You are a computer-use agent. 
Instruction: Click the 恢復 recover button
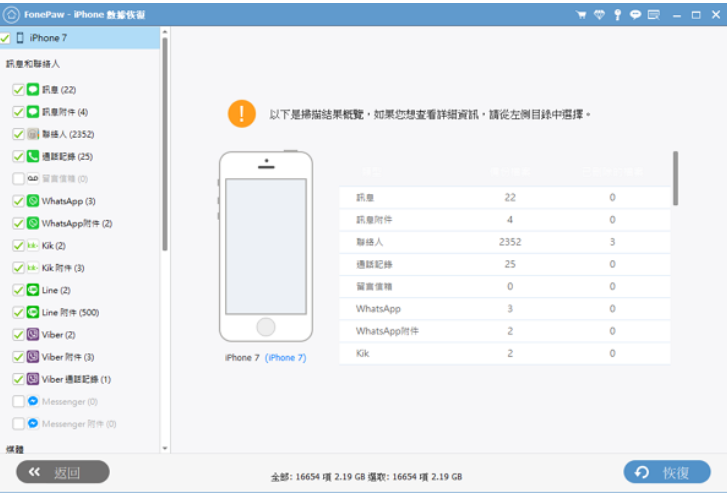click(667, 472)
